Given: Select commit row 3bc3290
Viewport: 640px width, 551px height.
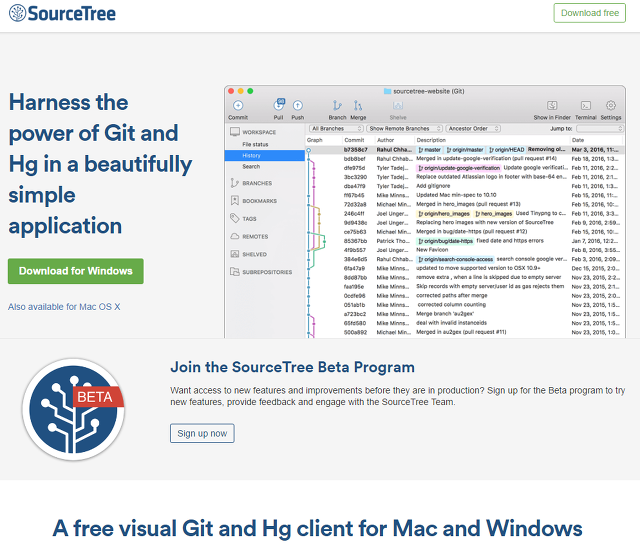Looking at the screenshot, I should click(x=465, y=177).
